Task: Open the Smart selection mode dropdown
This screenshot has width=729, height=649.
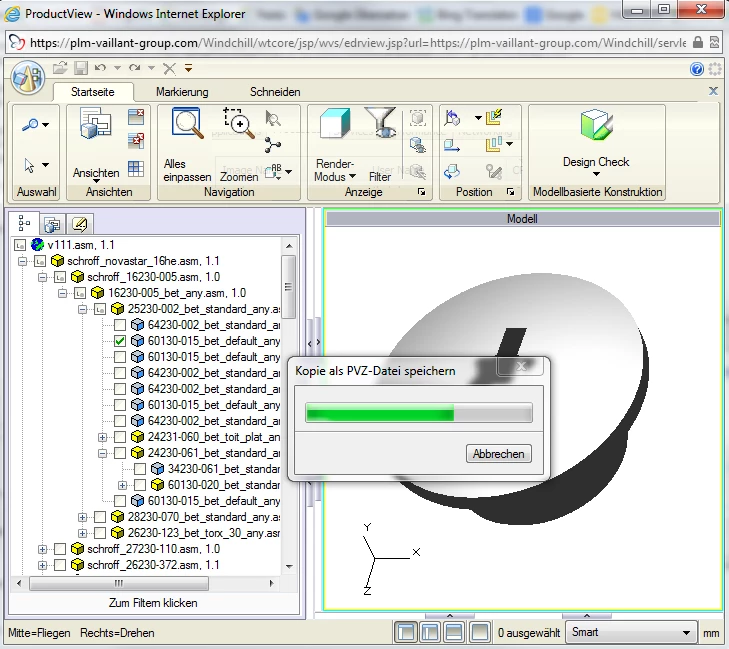Action: click(x=631, y=632)
